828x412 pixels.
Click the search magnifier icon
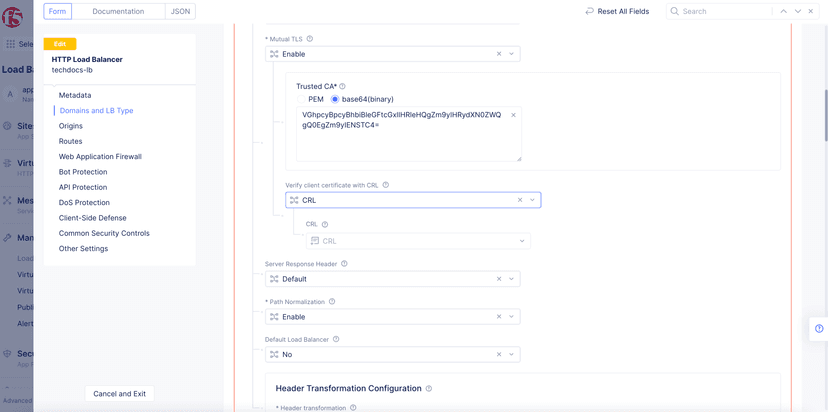pos(675,11)
